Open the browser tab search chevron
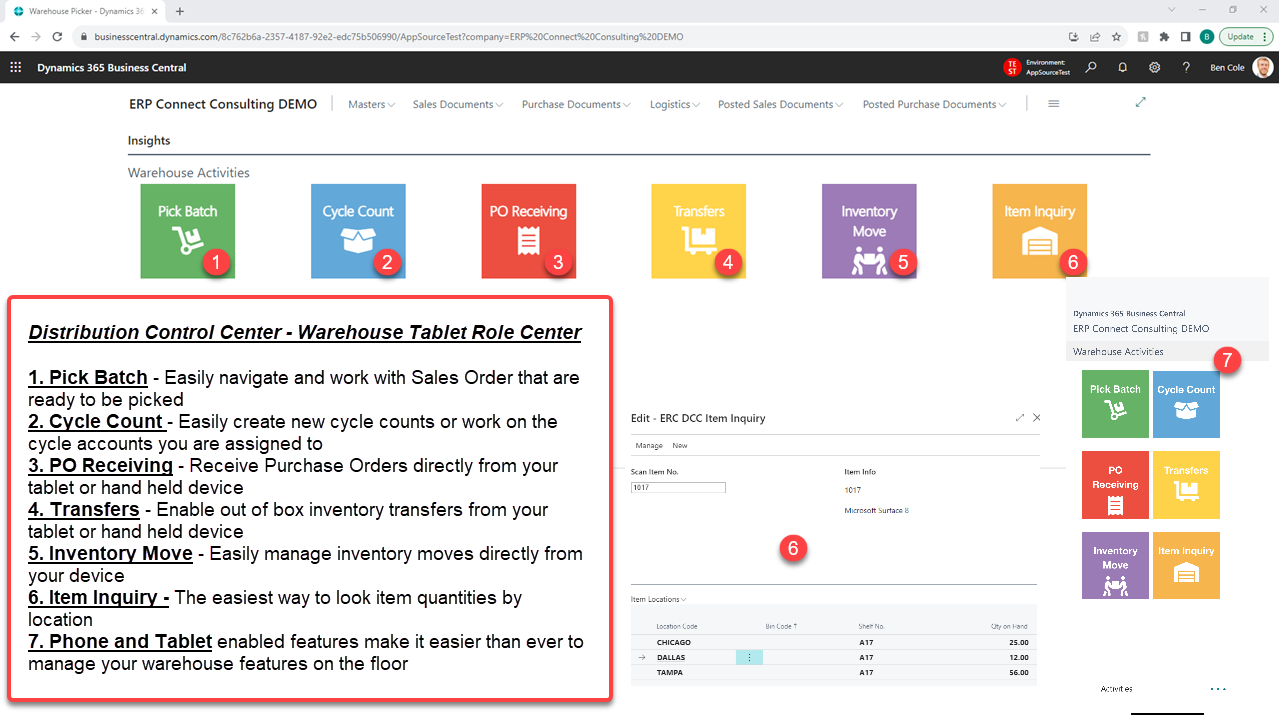 tap(1171, 10)
